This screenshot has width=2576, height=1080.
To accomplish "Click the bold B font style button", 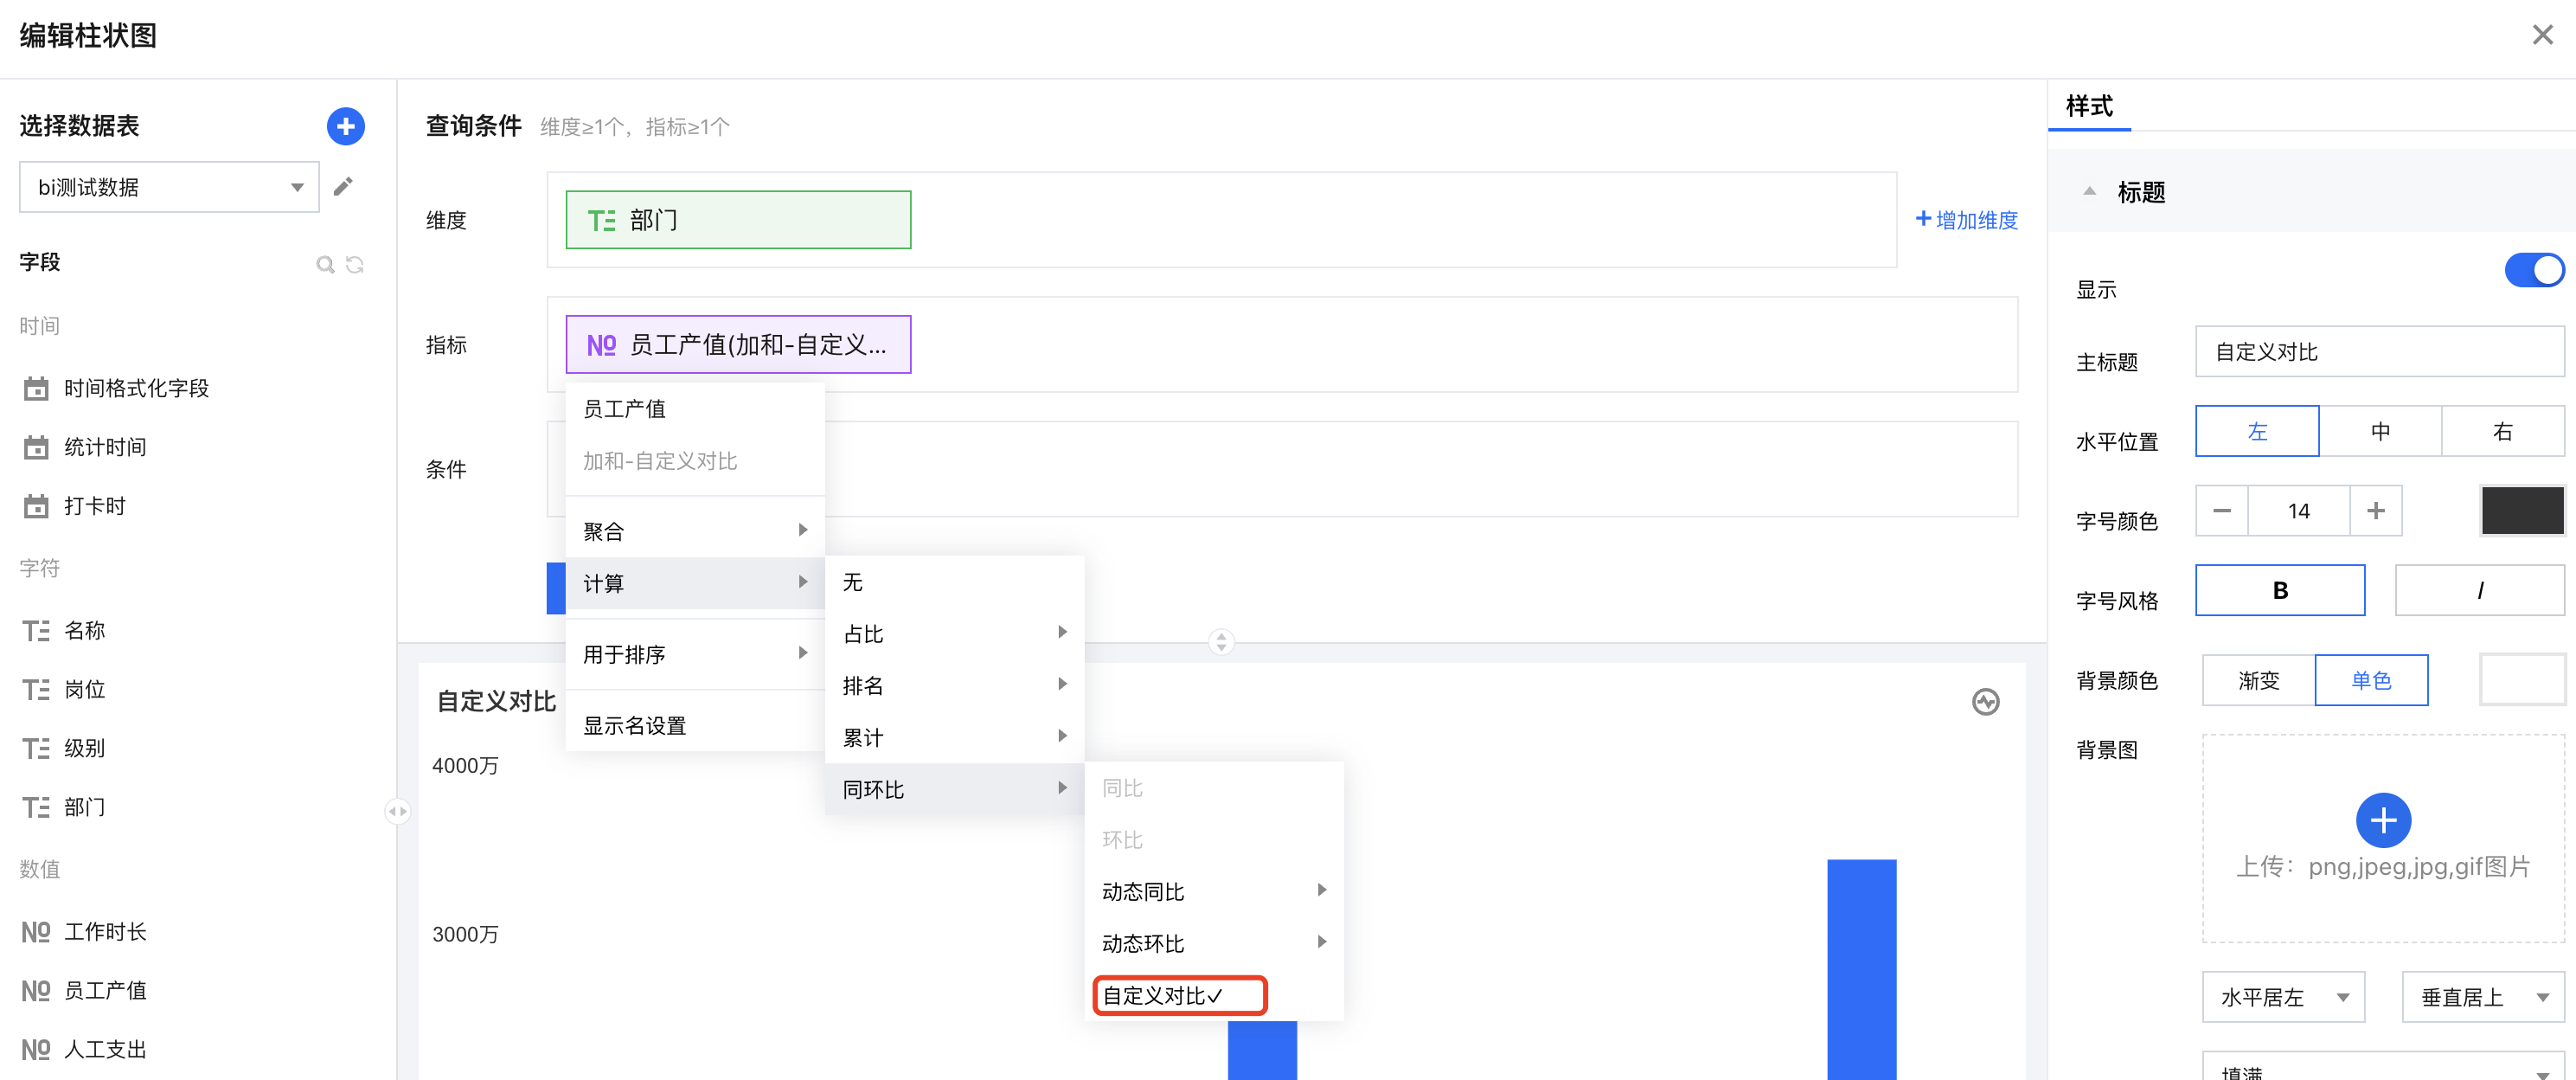I will (2279, 590).
